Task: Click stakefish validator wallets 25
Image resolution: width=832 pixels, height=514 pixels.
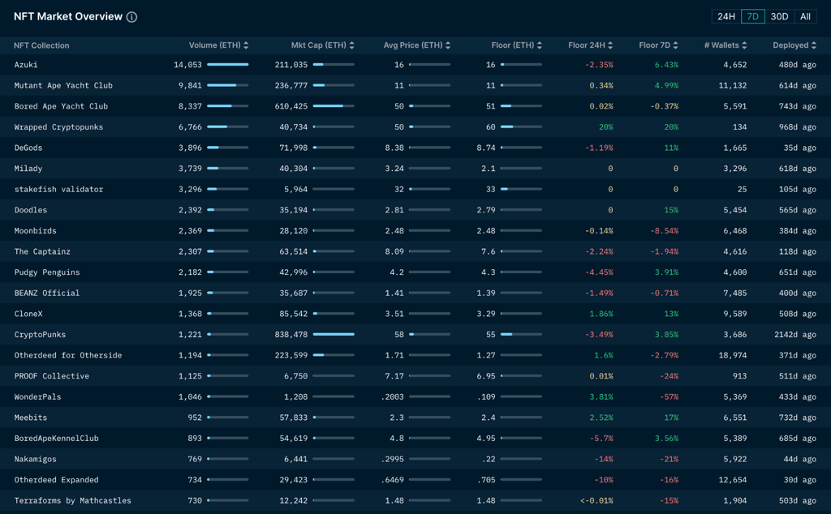Action: [x=742, y=189]
